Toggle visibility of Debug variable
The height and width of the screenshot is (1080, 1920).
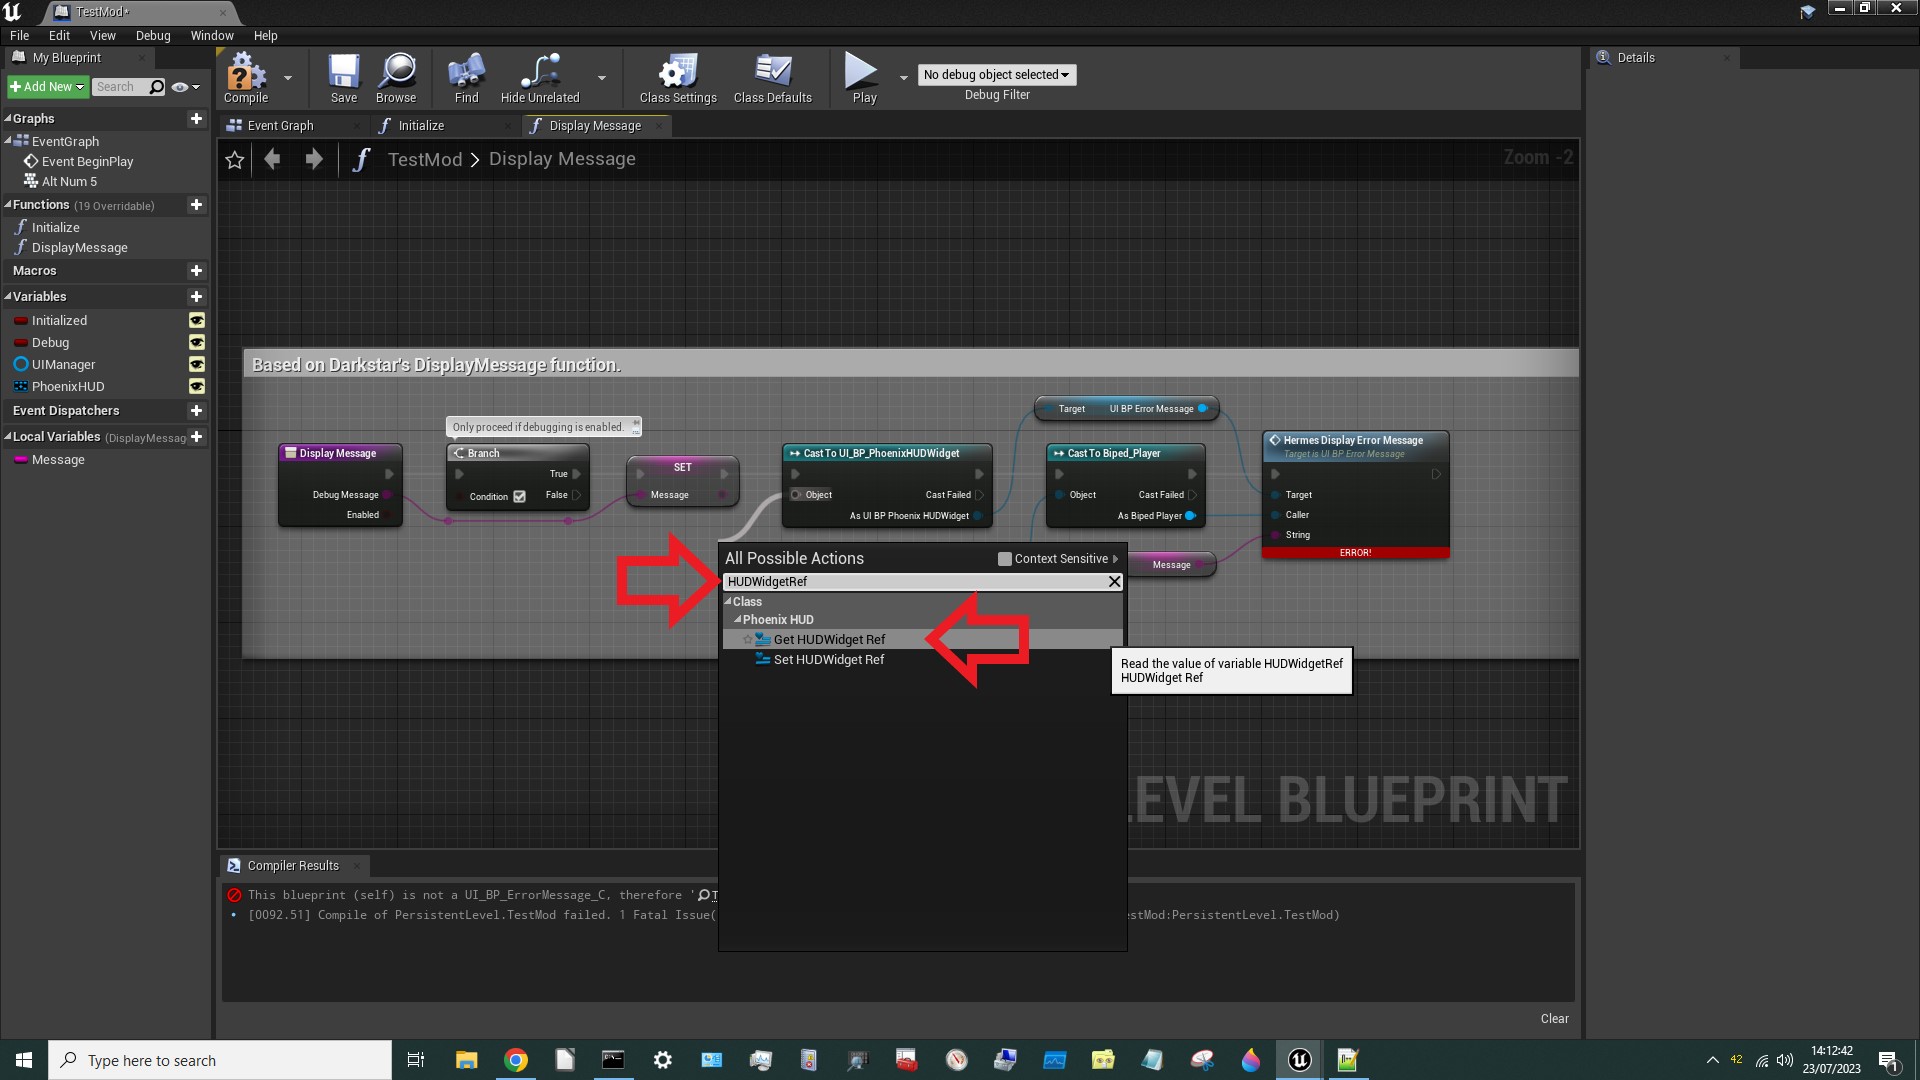[x=197, y=343]
